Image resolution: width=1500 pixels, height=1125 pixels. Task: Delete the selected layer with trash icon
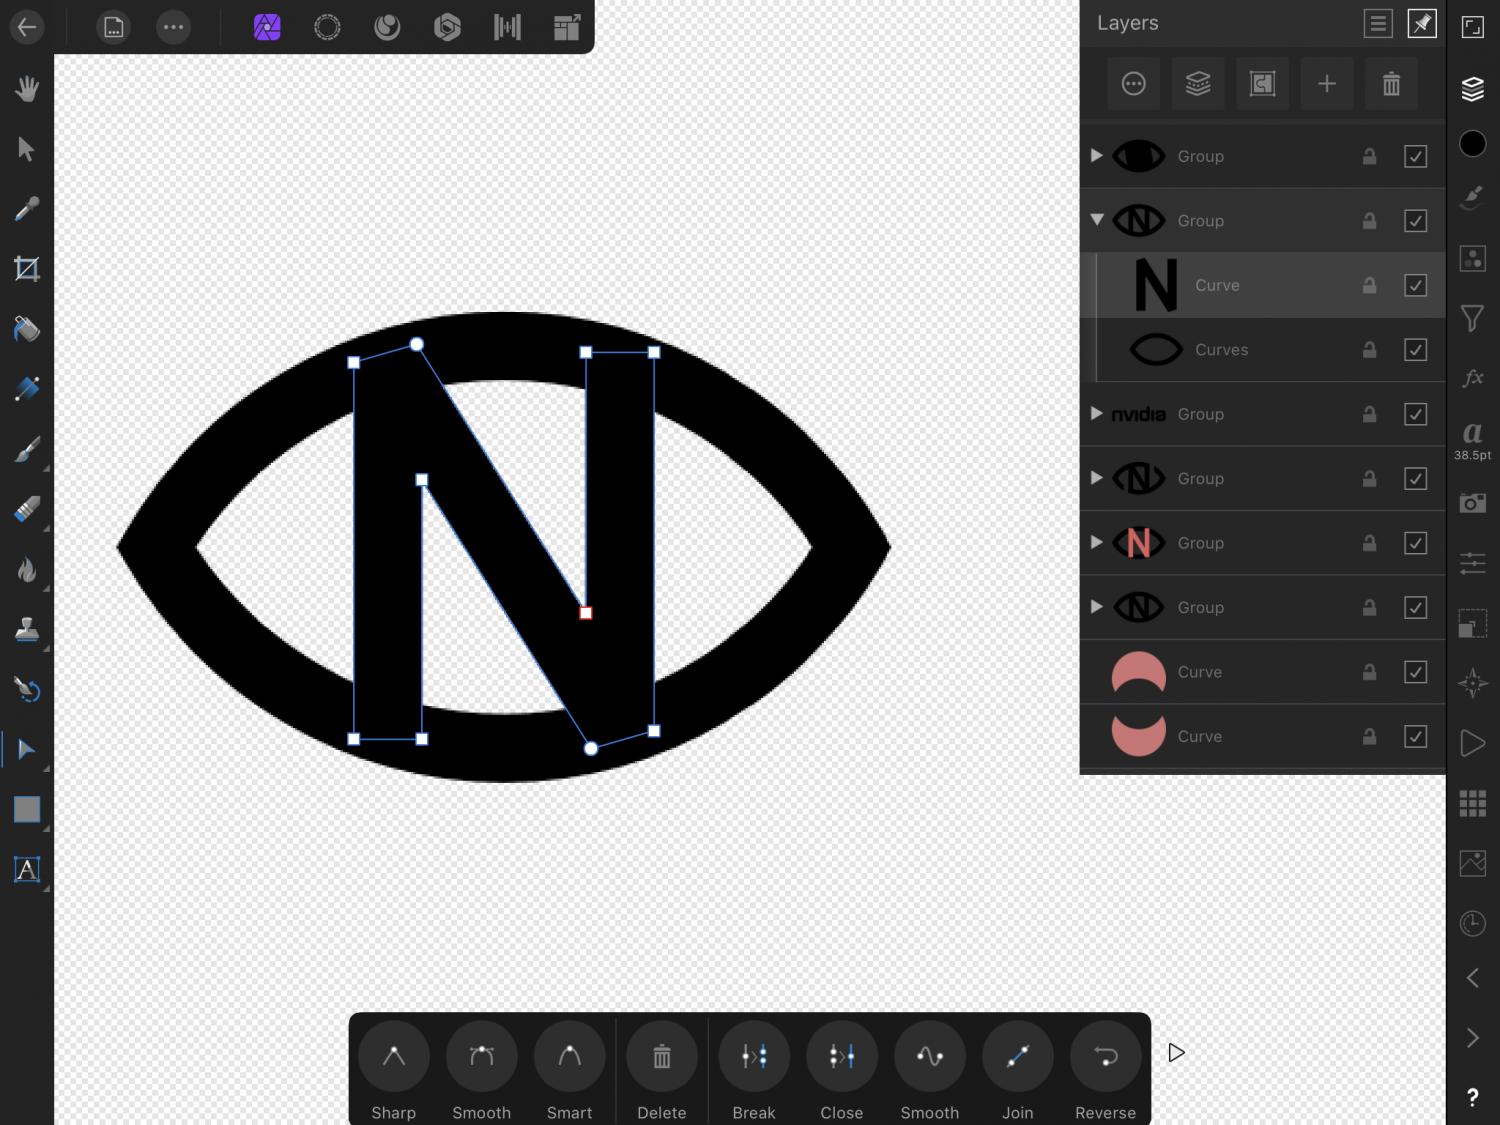(1391, 84)
